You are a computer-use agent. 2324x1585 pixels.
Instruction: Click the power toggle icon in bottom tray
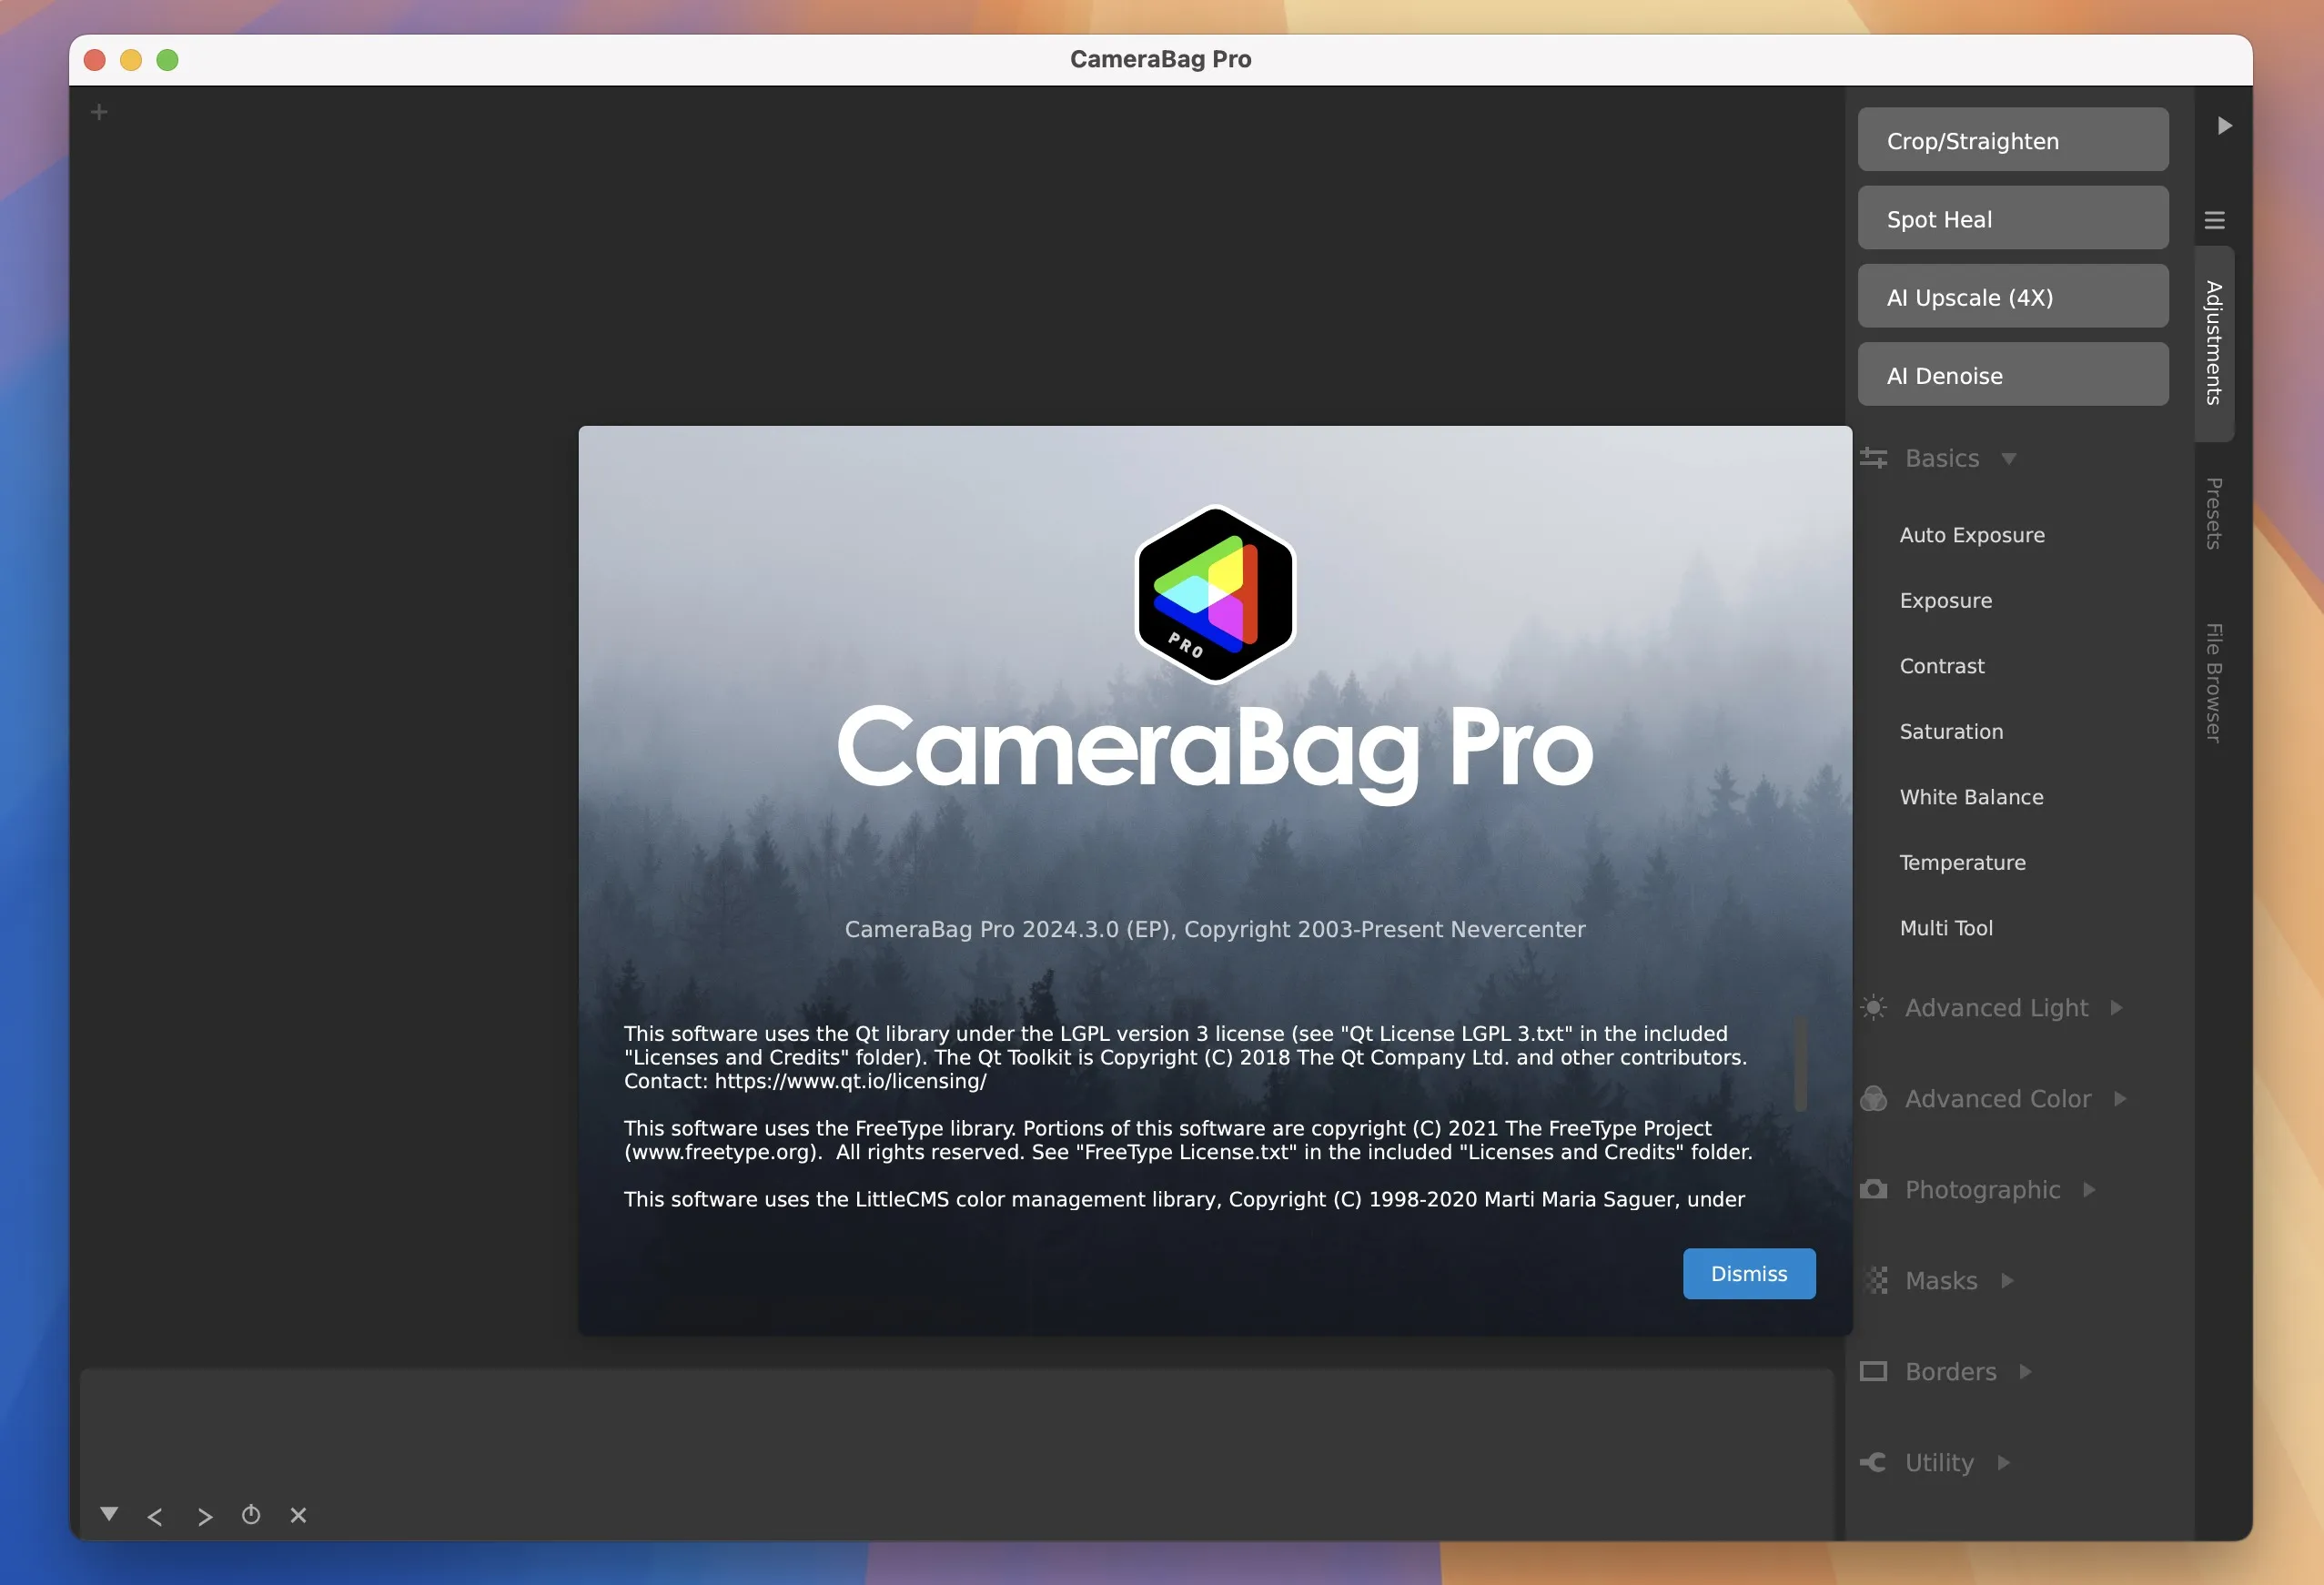click(251, 1515)
